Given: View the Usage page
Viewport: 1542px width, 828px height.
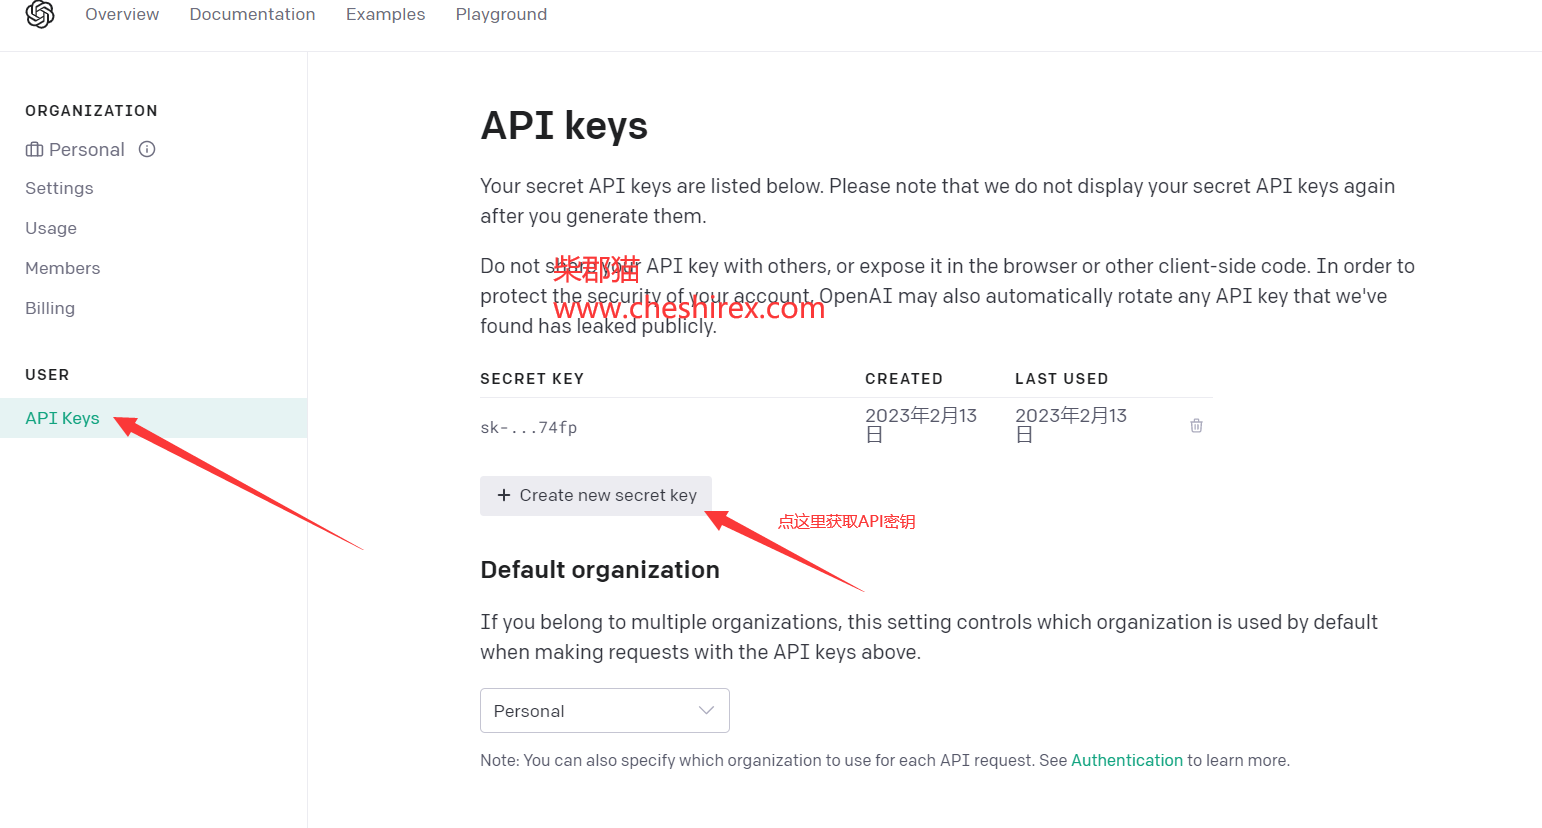Looking at the screenshot, I should pyautogui.click(x=51, y=228).
